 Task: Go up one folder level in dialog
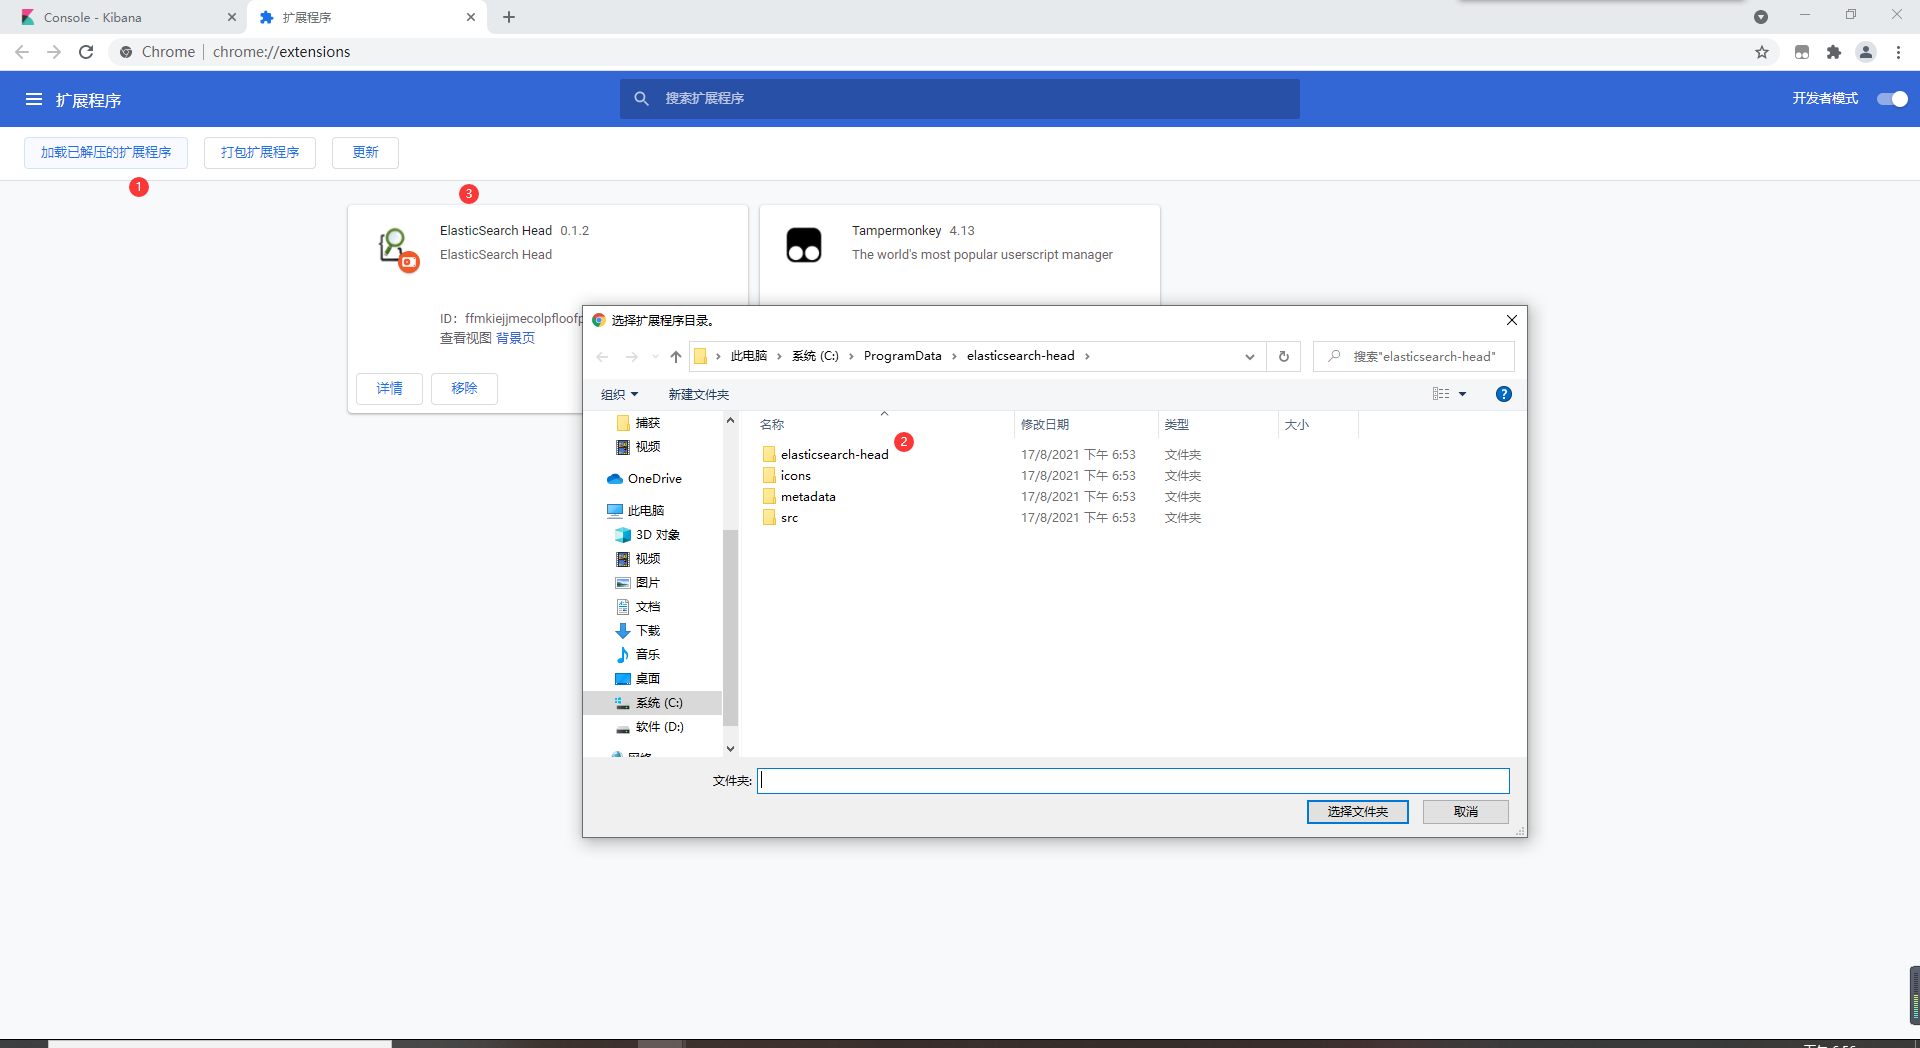pyautogui.click(x=676, y=357)
